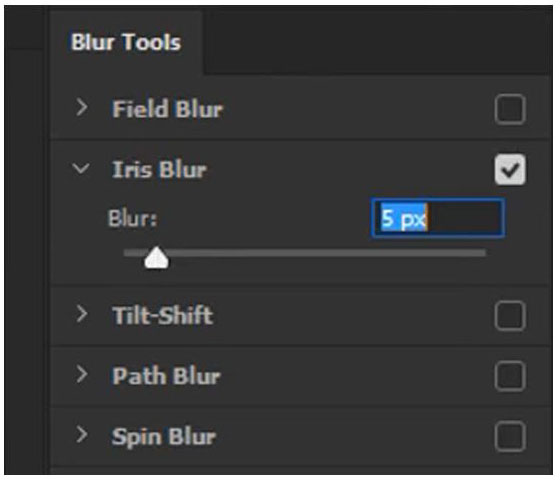This screenshot has height=485, width=560.
Task: Enable the Spin Blur checkbox
Action: [510, 436]
